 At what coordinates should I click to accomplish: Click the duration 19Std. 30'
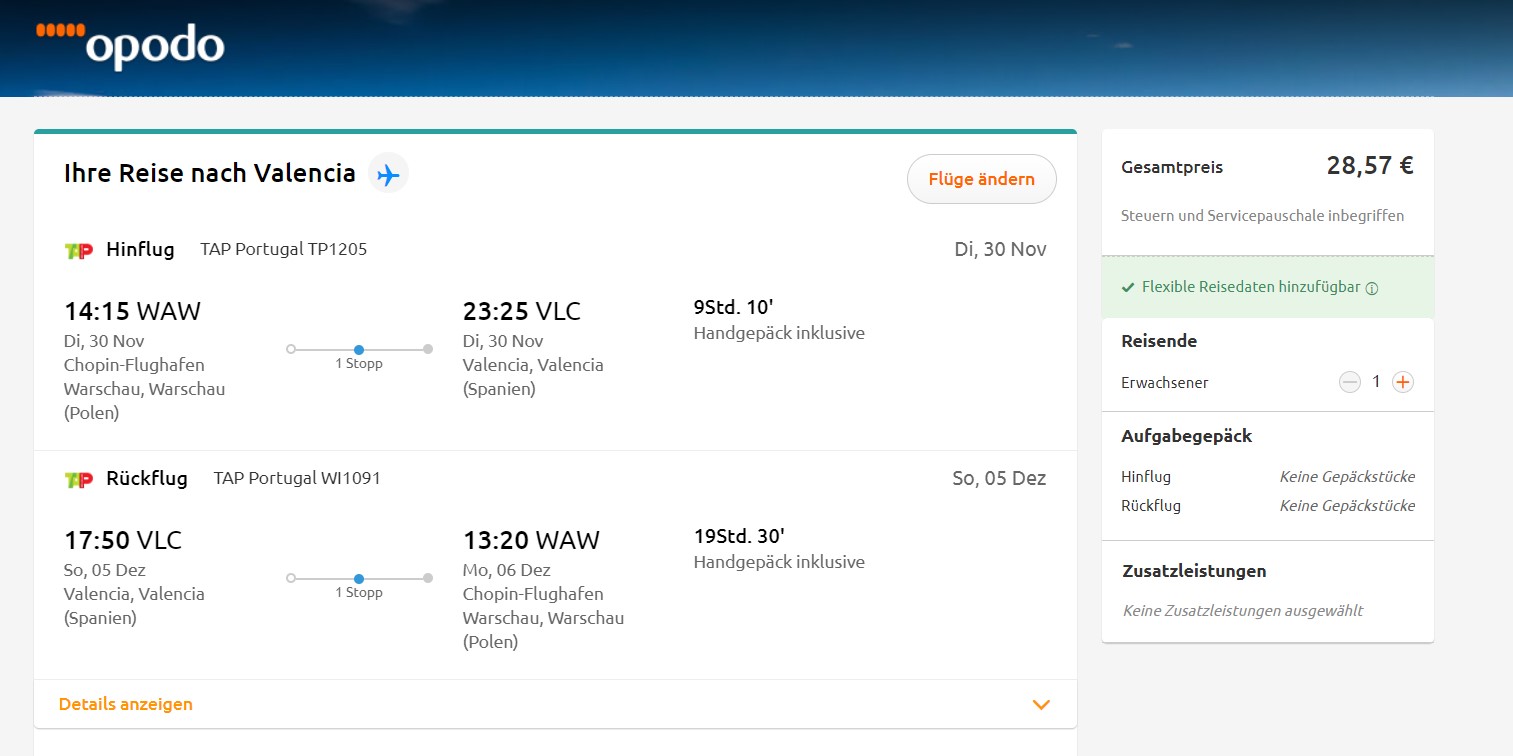pyautogui.click(x=739, y=535)
